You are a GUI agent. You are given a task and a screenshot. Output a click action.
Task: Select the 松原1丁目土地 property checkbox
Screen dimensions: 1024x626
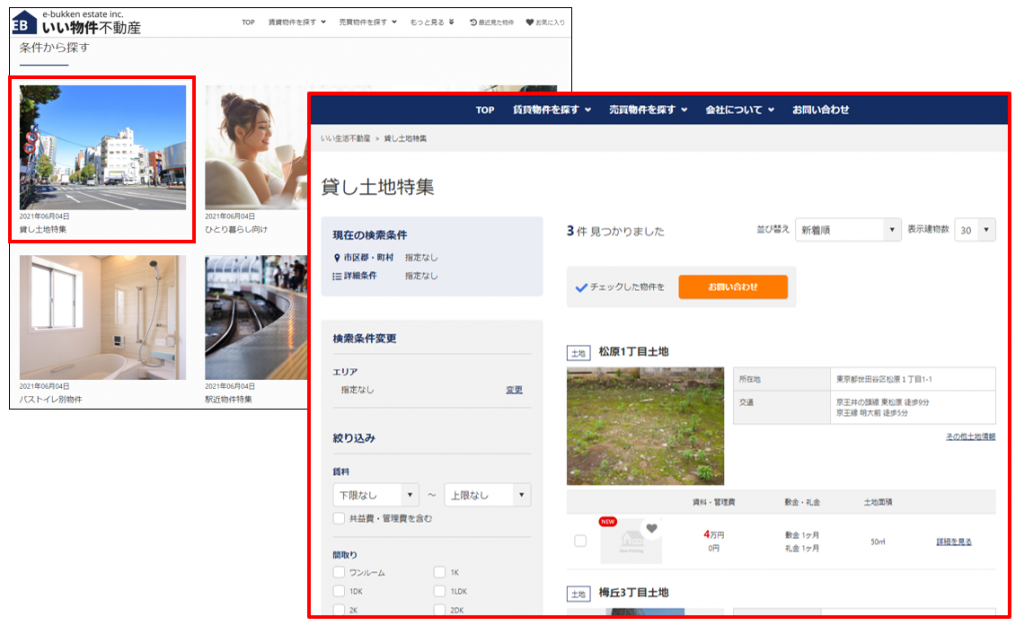580,541
